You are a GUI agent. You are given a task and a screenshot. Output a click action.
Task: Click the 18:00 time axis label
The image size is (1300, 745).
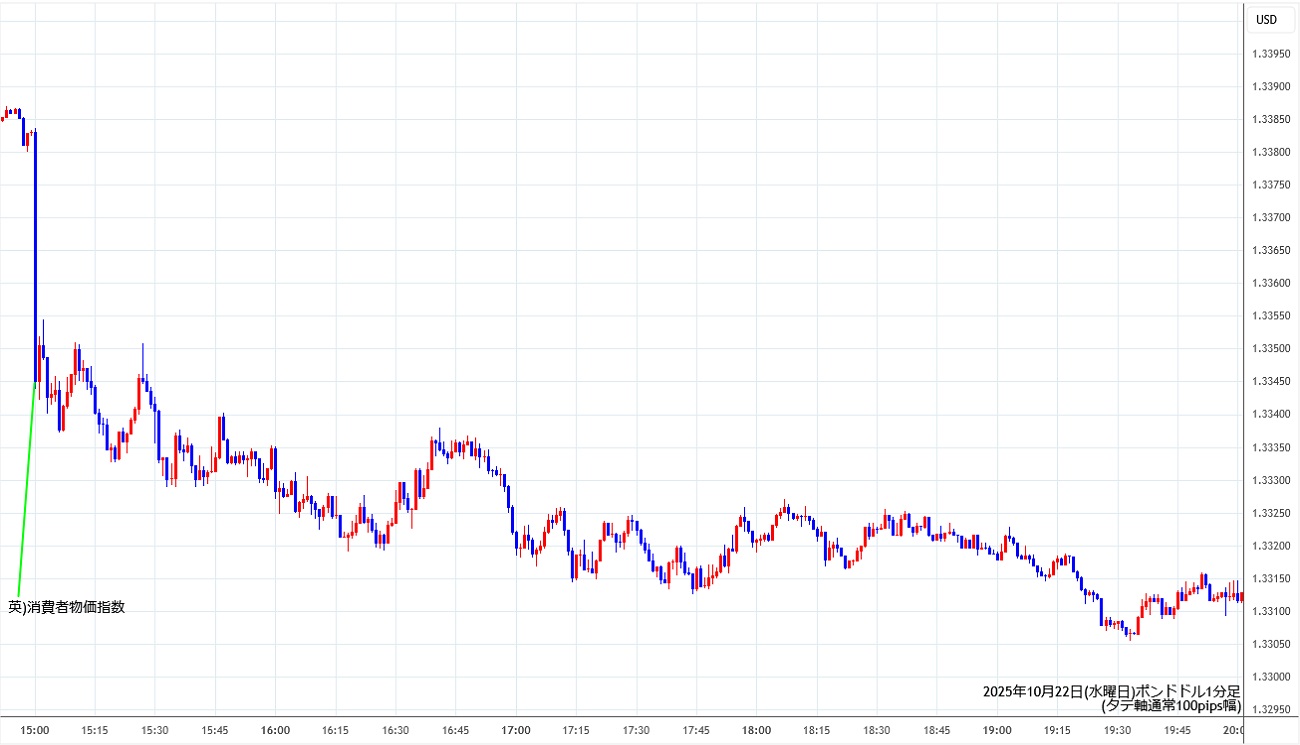coord(756,730)
